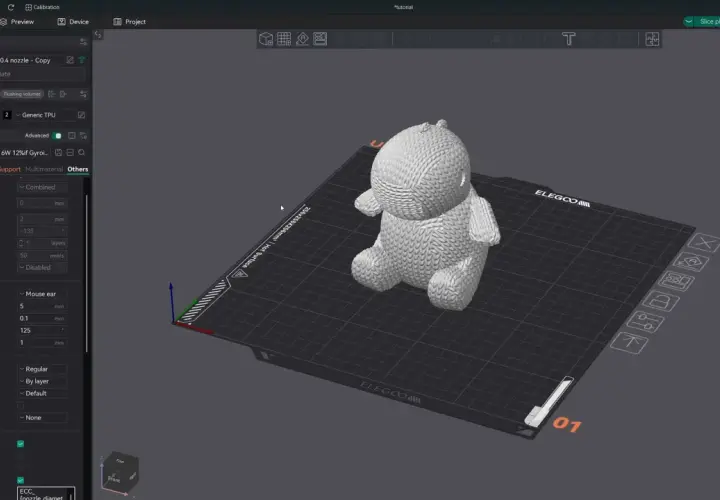Open the Disabled dropdown
This screenshot has width=720, height=500.
pos(42,267)
